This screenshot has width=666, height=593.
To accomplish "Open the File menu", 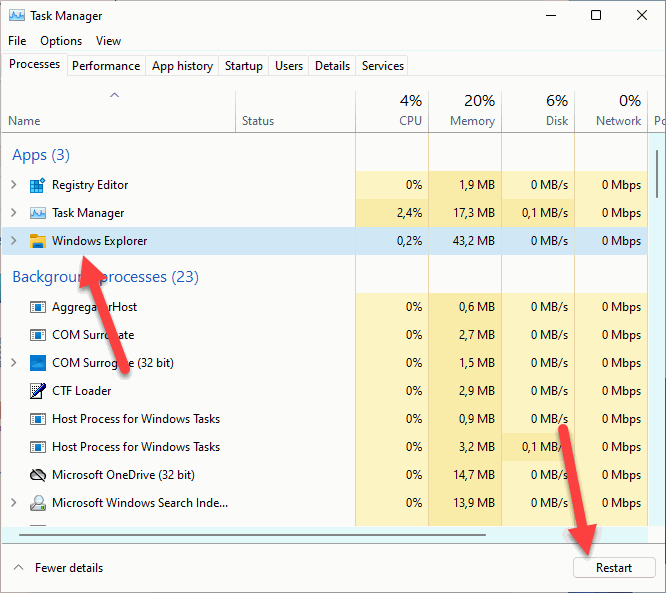I will (17, 41).
